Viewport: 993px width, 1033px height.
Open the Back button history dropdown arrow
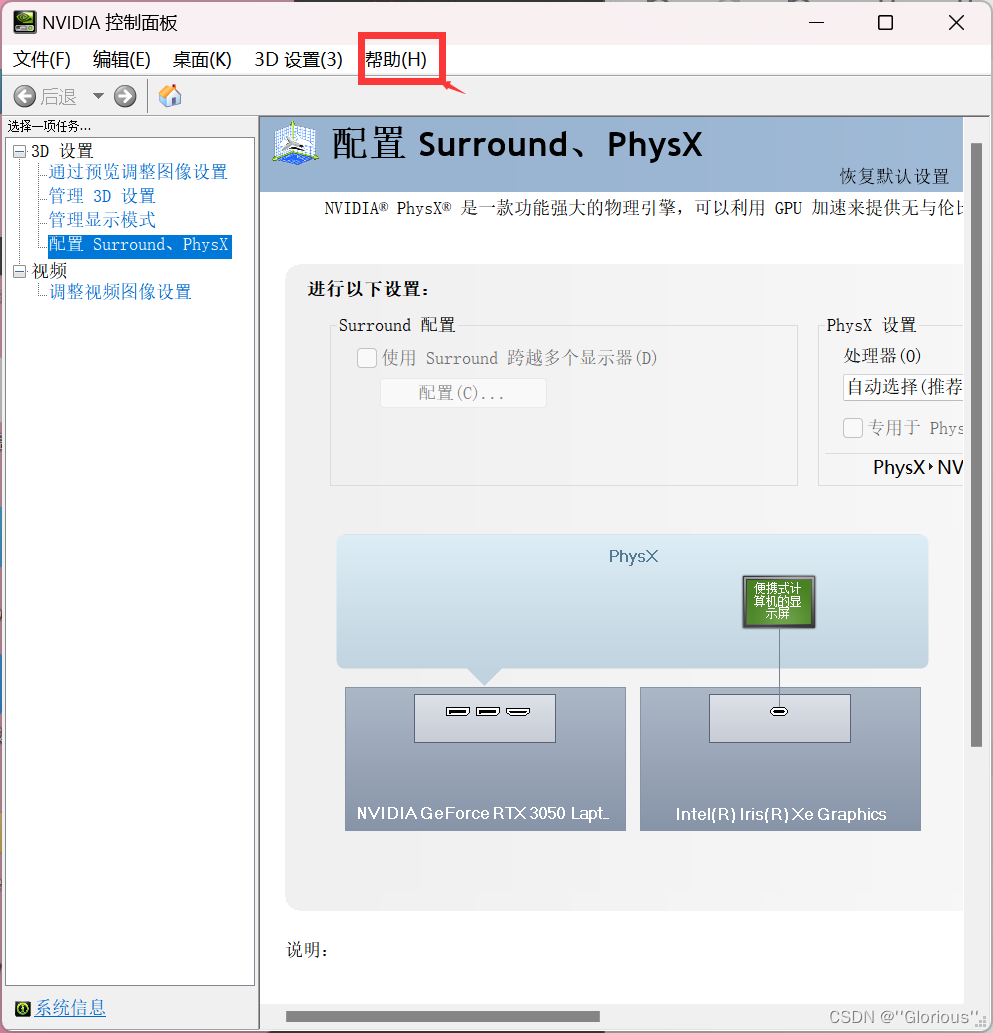[x=96, y=96]
